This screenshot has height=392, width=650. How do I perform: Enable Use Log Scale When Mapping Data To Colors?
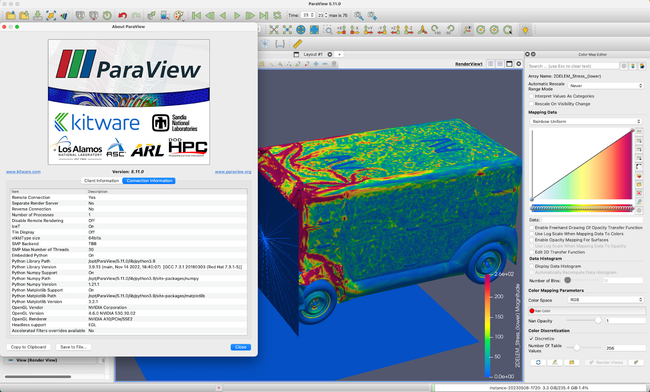[x=532, y=234]
